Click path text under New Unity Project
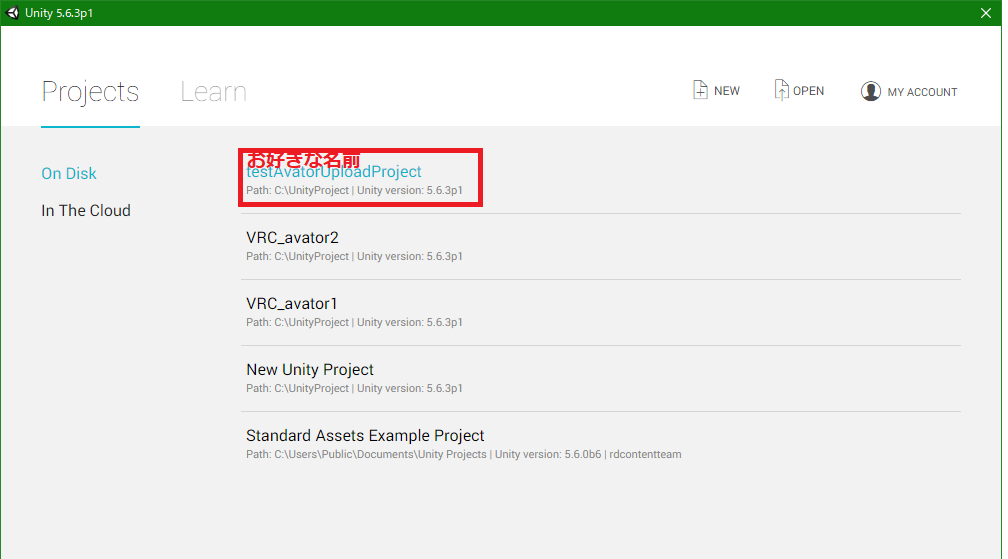Viewport: 1008px width, 559px height. click(x=354, y=389)
